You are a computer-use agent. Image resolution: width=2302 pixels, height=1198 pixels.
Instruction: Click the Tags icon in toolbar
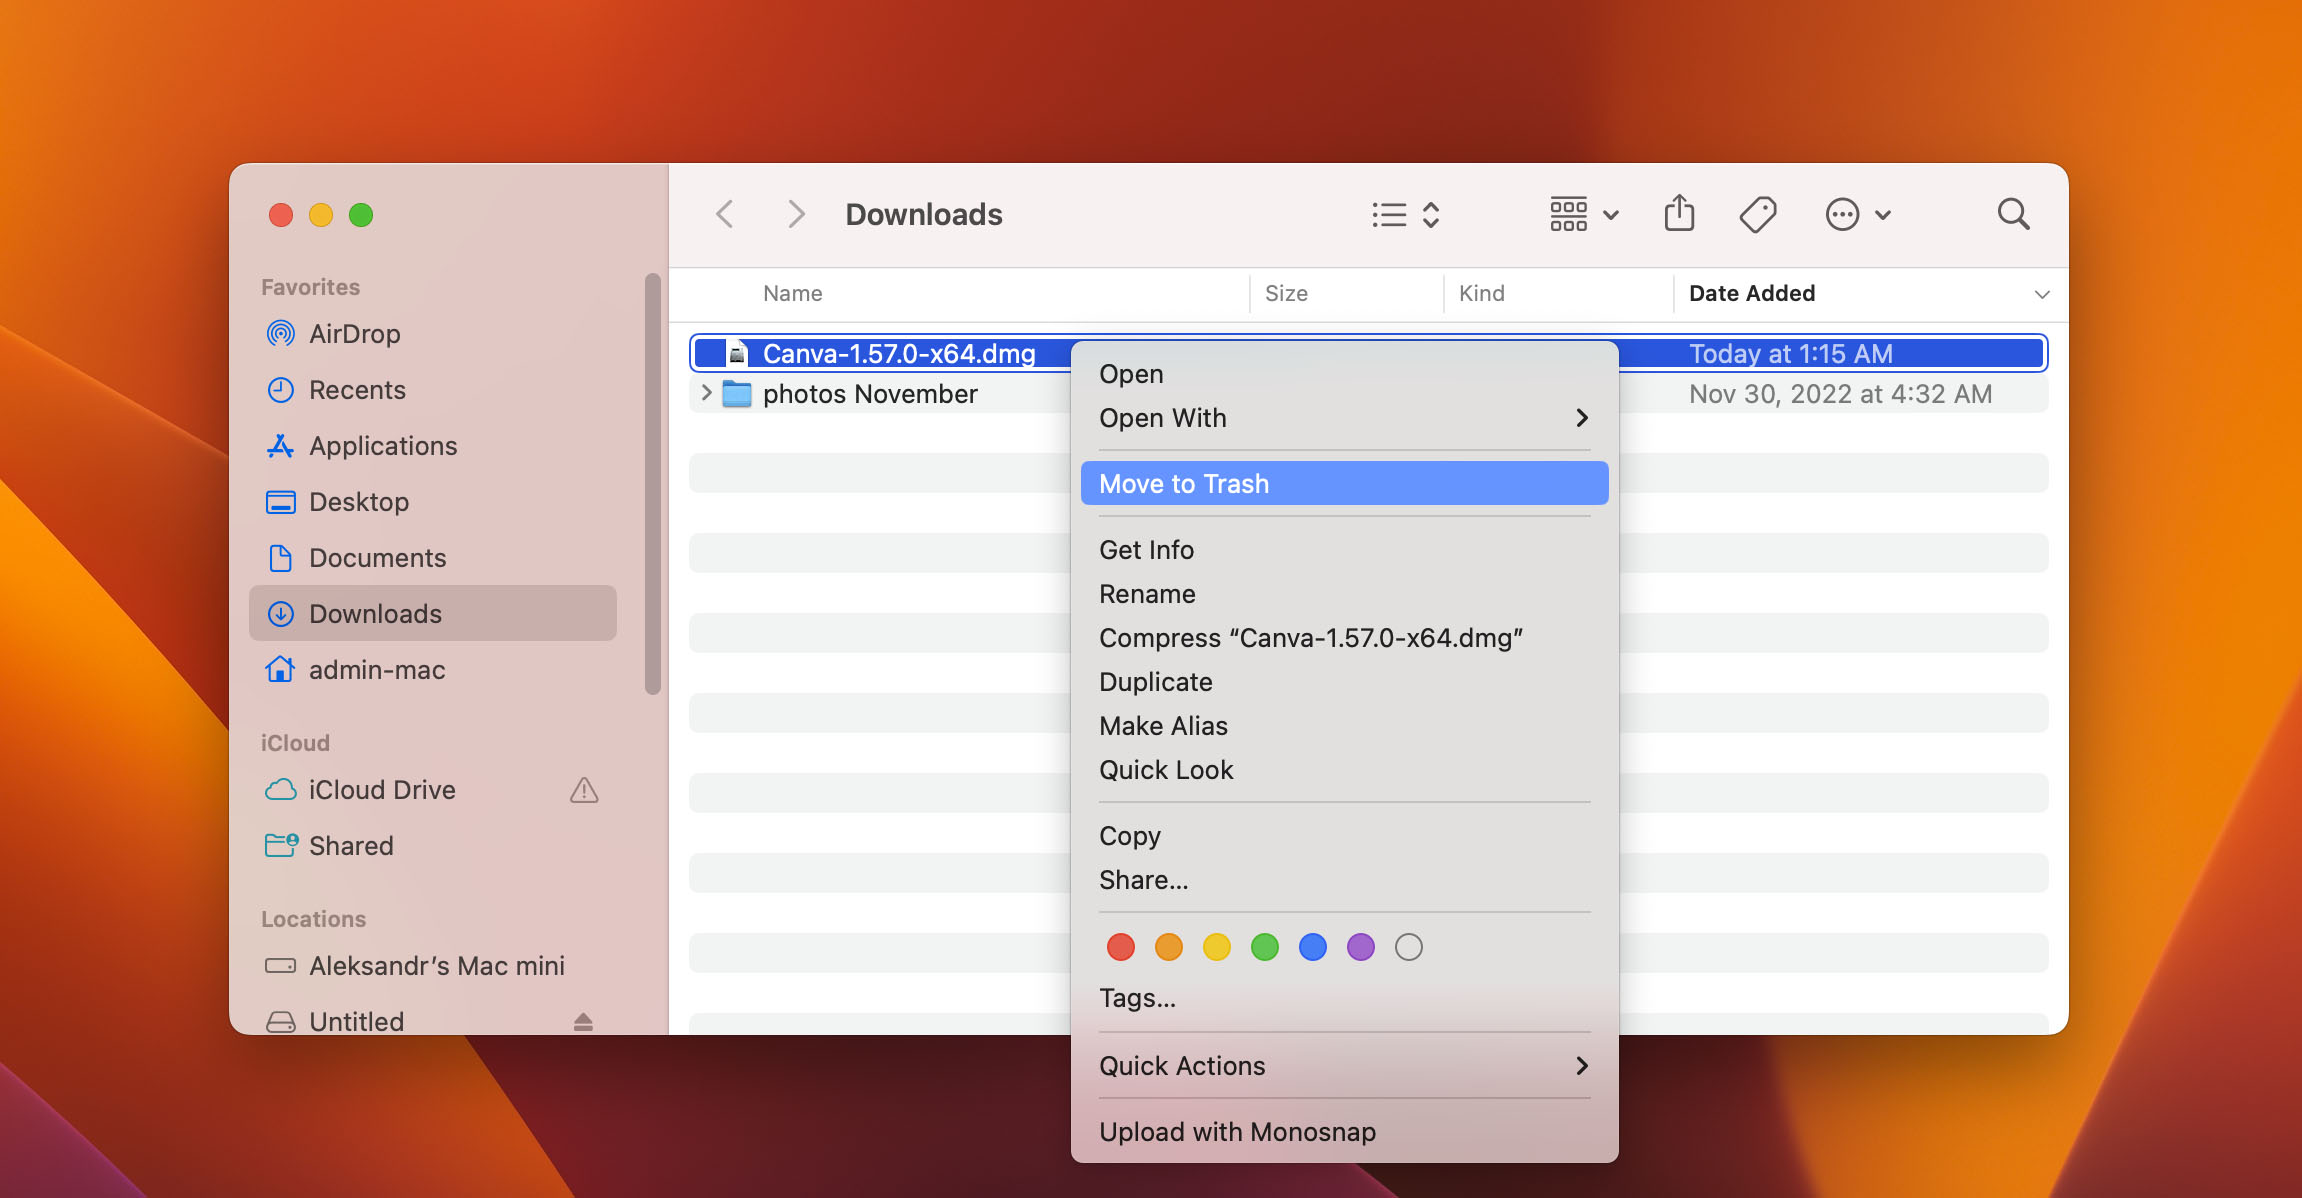click(x=1758, y=213)
